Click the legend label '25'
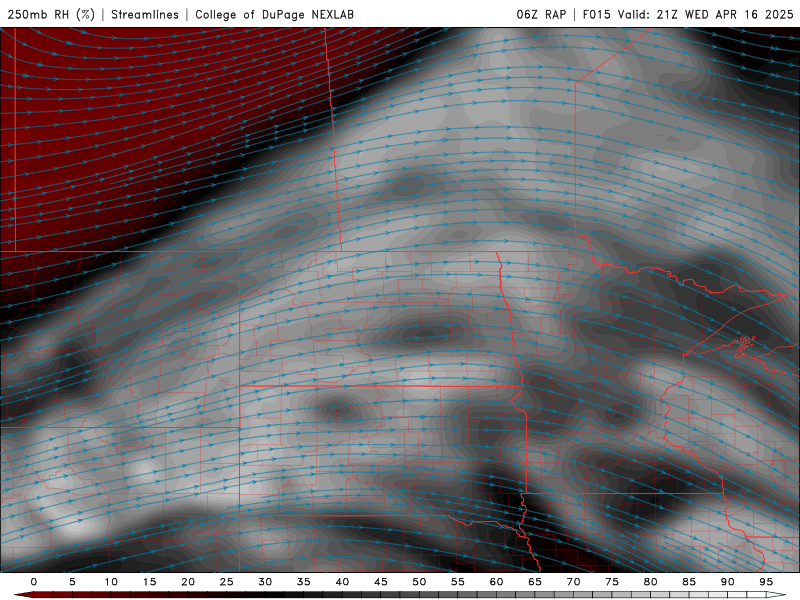 (x=226, y=582)
